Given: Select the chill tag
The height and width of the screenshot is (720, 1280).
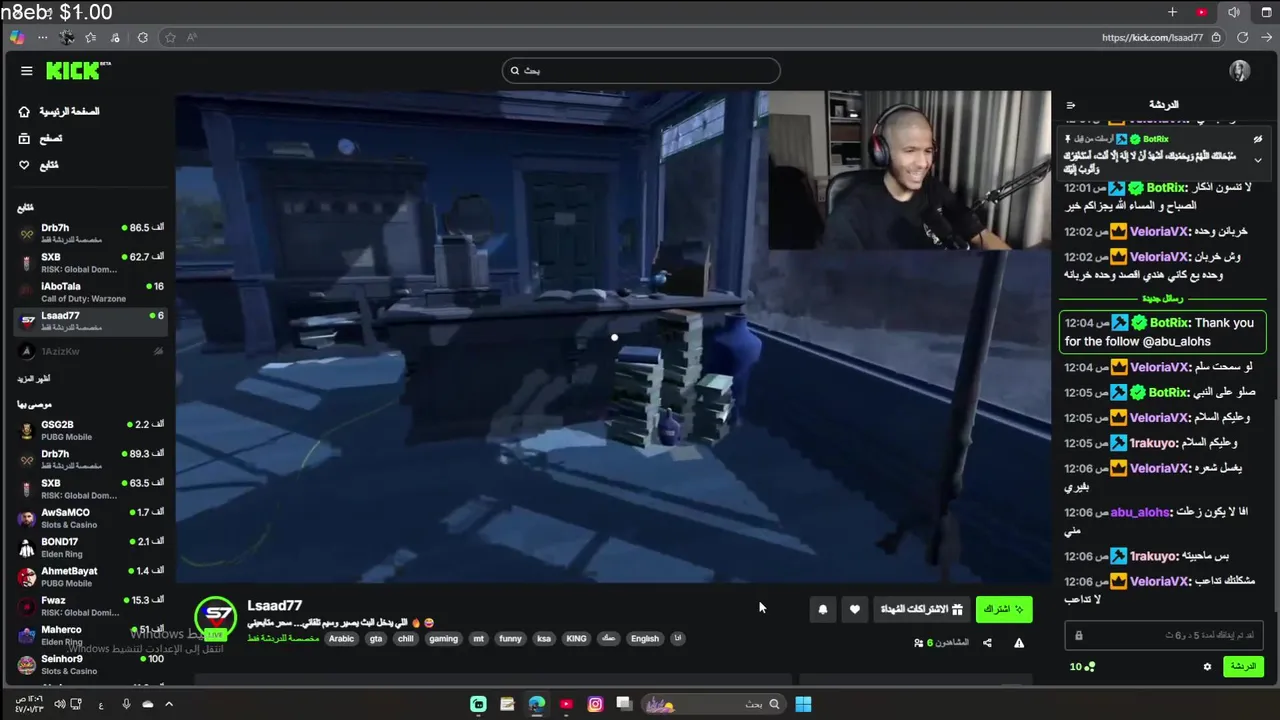Looking at the screenshot, I should [x=405, y=639].
